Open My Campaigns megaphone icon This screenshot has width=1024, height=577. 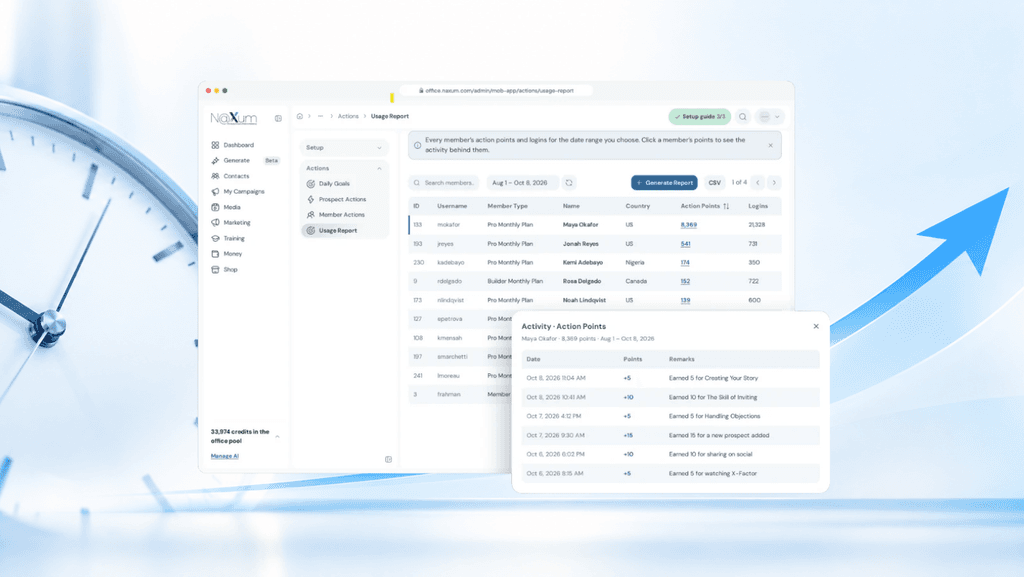(x=215, y=192)
